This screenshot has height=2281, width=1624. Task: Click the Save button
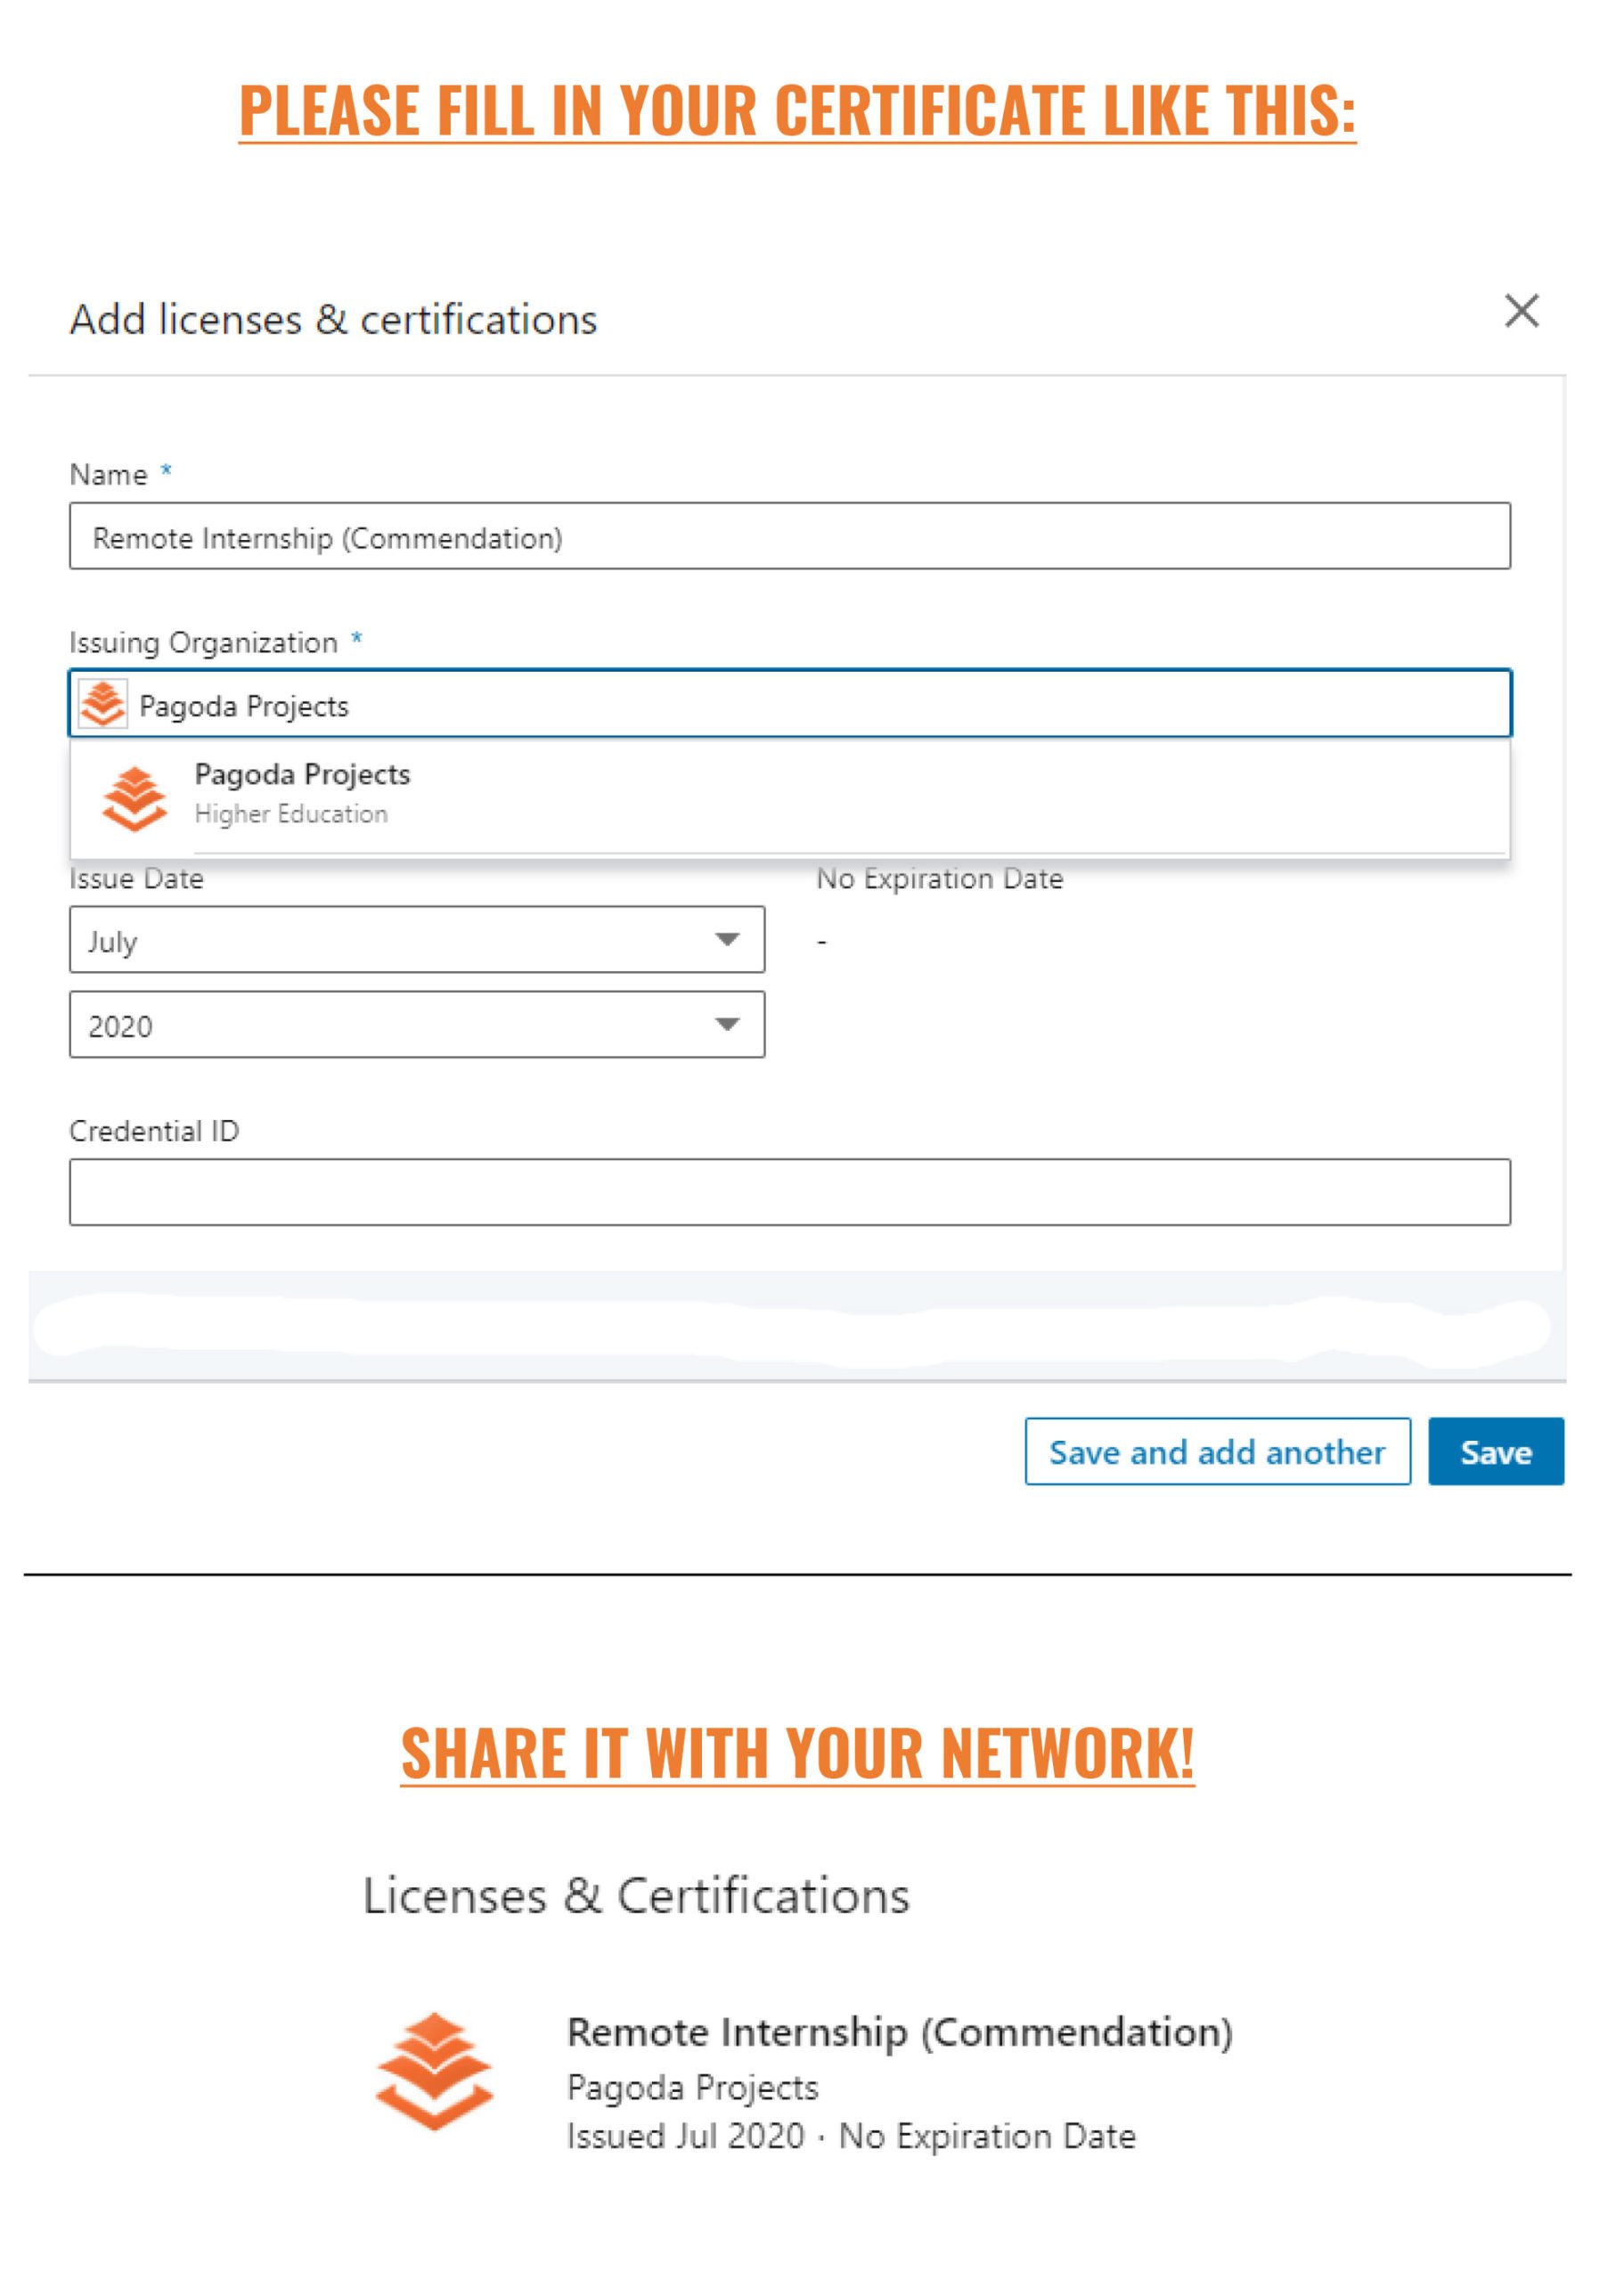pos(1496,1451)
